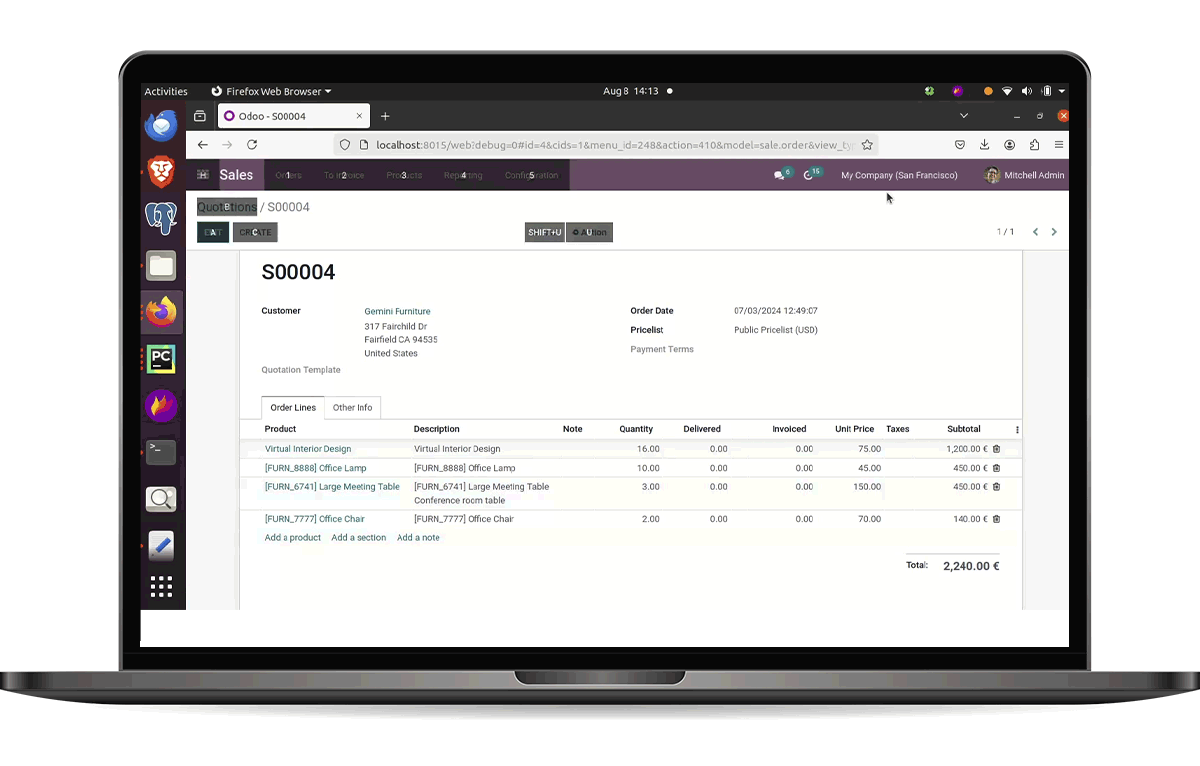
Task: List all tabs dropdown in Firefox
Action: click(964, 116)
